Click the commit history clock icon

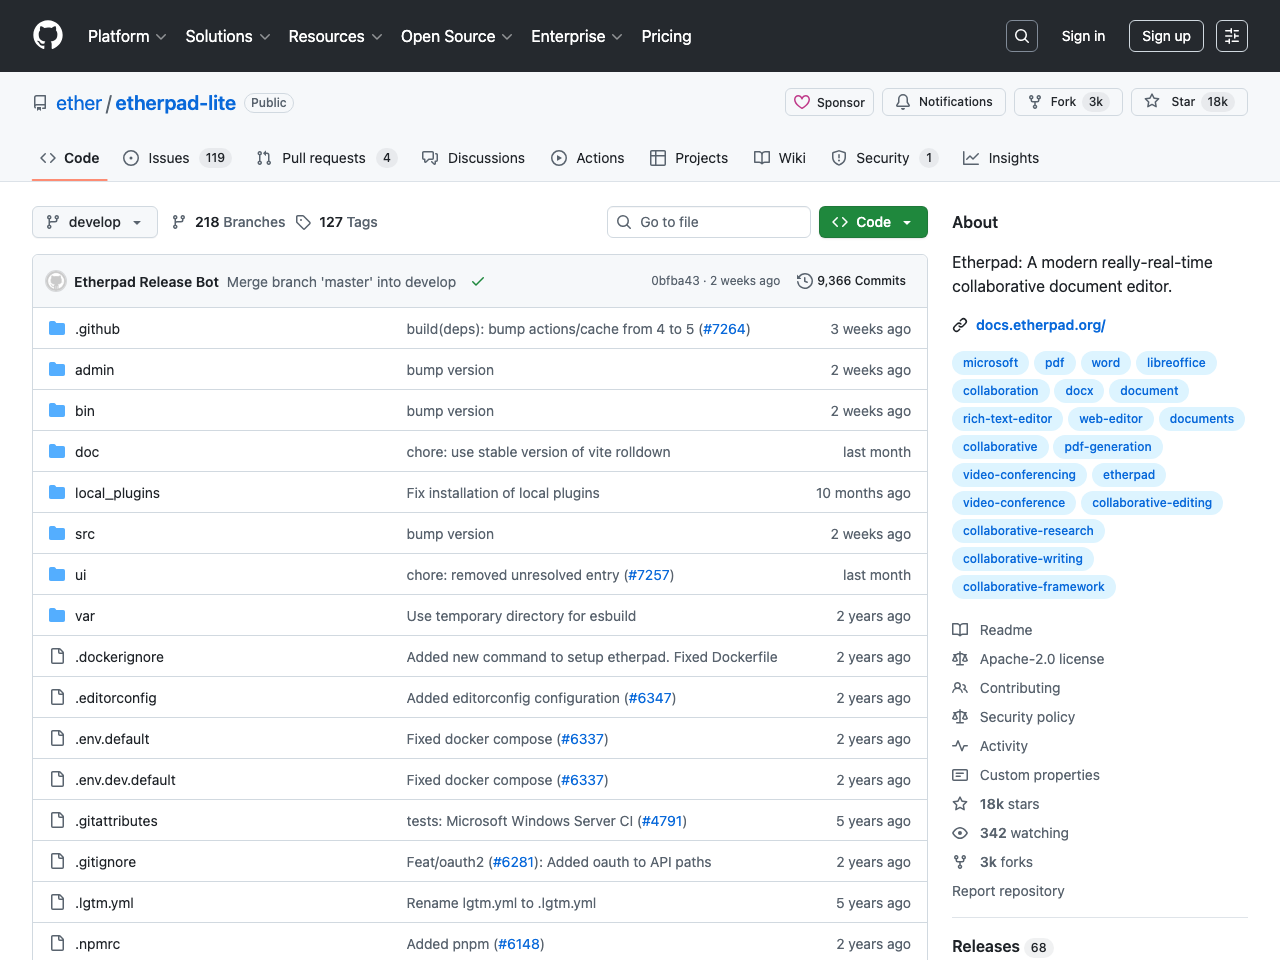tap(804, 281)
